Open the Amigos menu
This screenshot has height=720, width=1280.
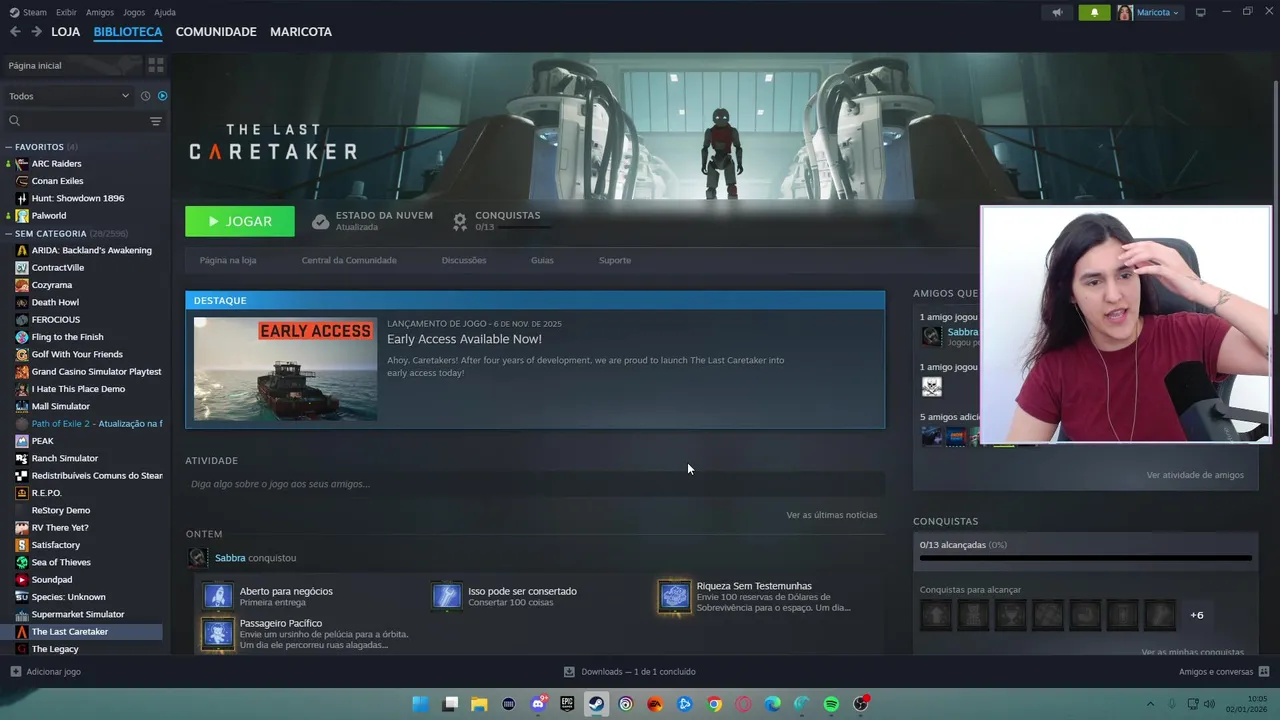tap(100, 12)
